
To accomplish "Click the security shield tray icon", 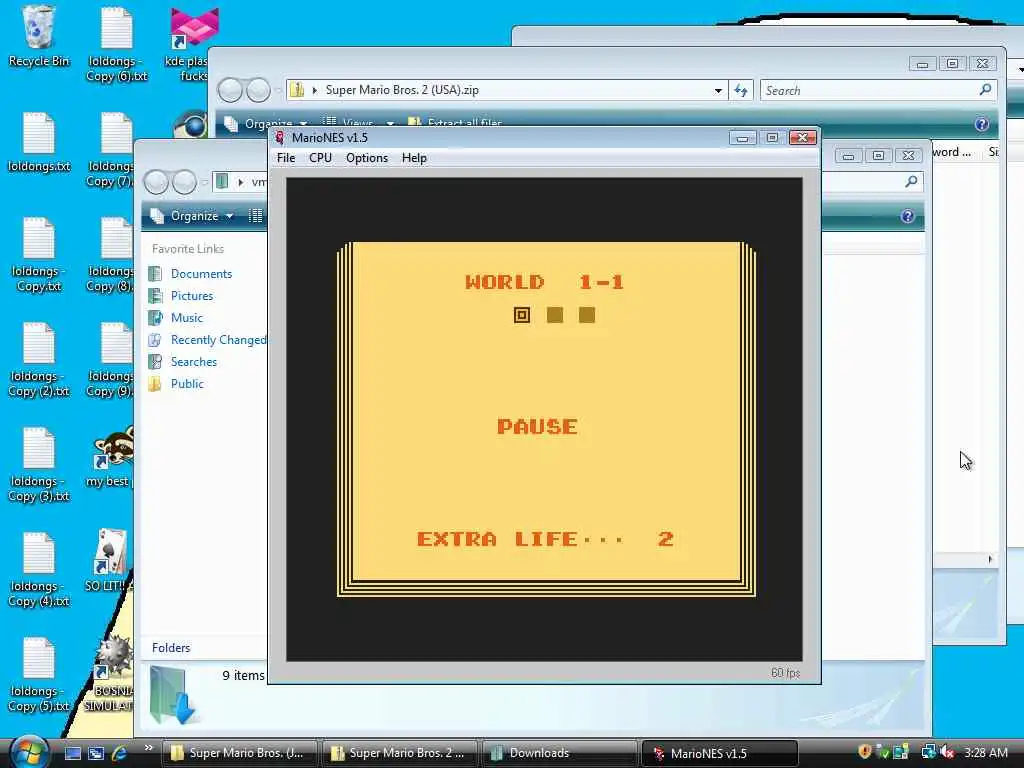I will coord(865,752).
